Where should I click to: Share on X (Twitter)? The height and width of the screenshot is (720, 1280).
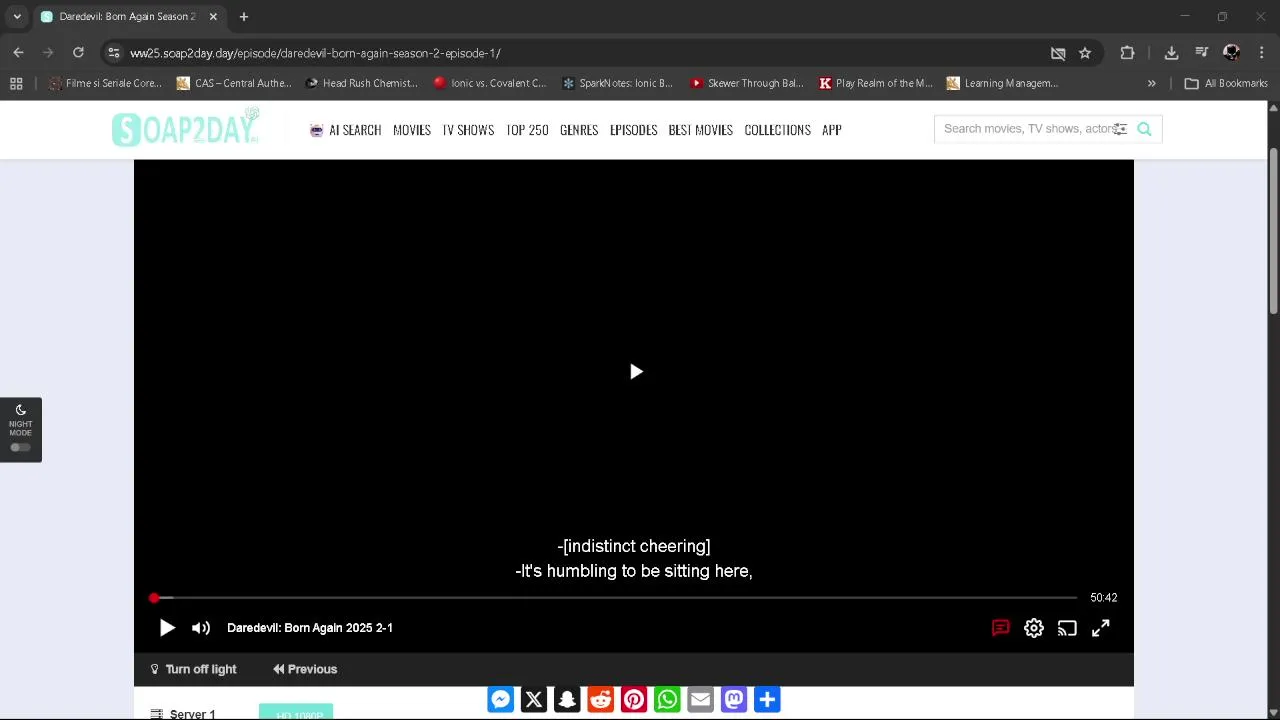[x=534, y=700]
